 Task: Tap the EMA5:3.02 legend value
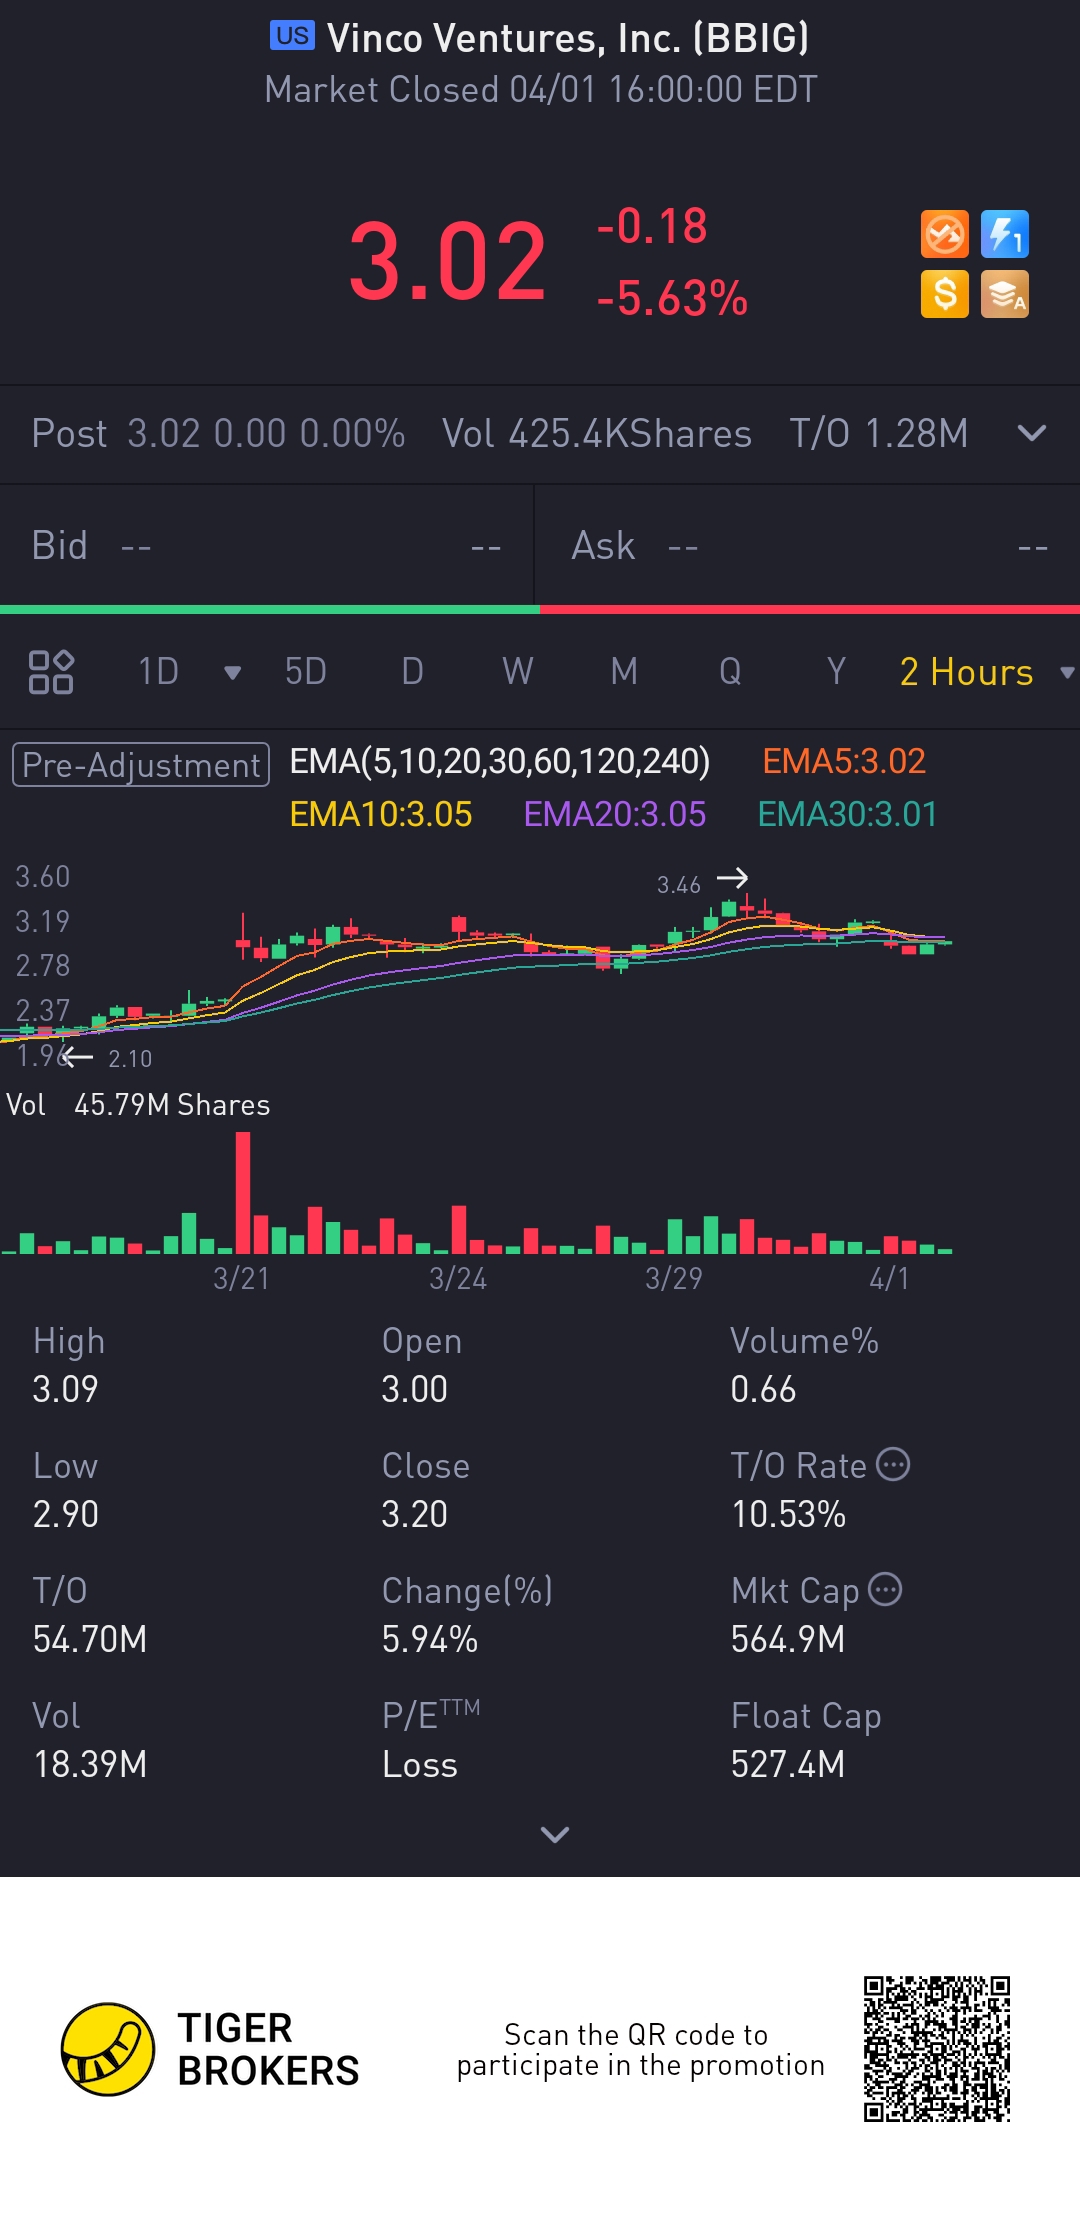[x=844, y=762]
